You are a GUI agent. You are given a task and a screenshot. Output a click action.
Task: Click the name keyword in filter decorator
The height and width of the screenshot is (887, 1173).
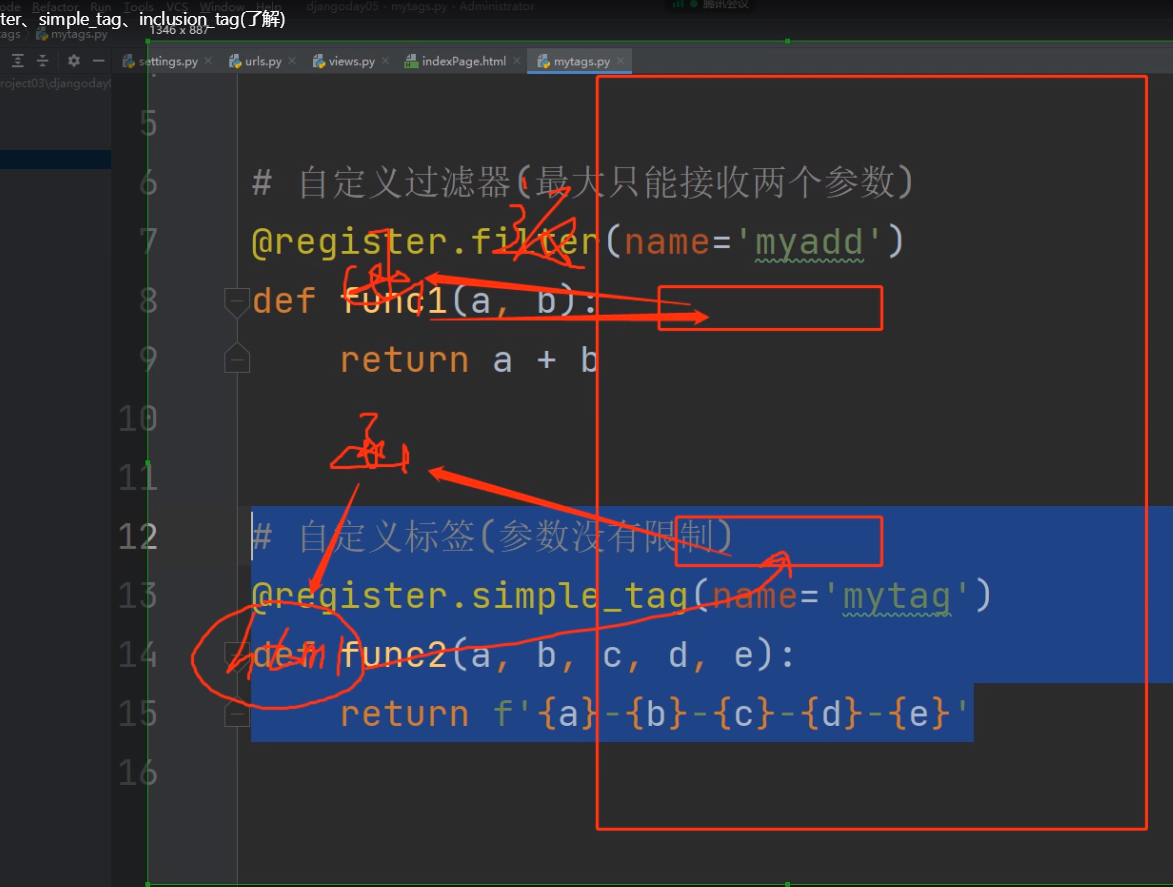(667, 242)
